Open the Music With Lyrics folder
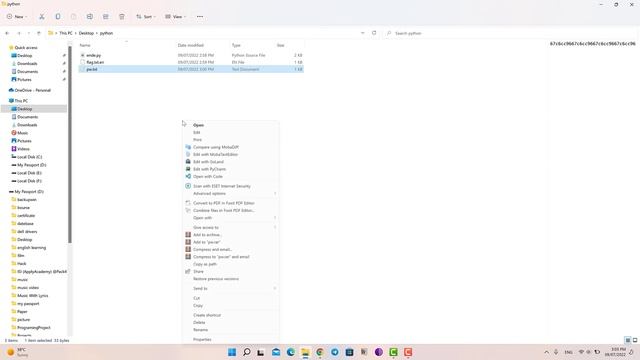The image size is (640, 360). (x=30, y=296)
